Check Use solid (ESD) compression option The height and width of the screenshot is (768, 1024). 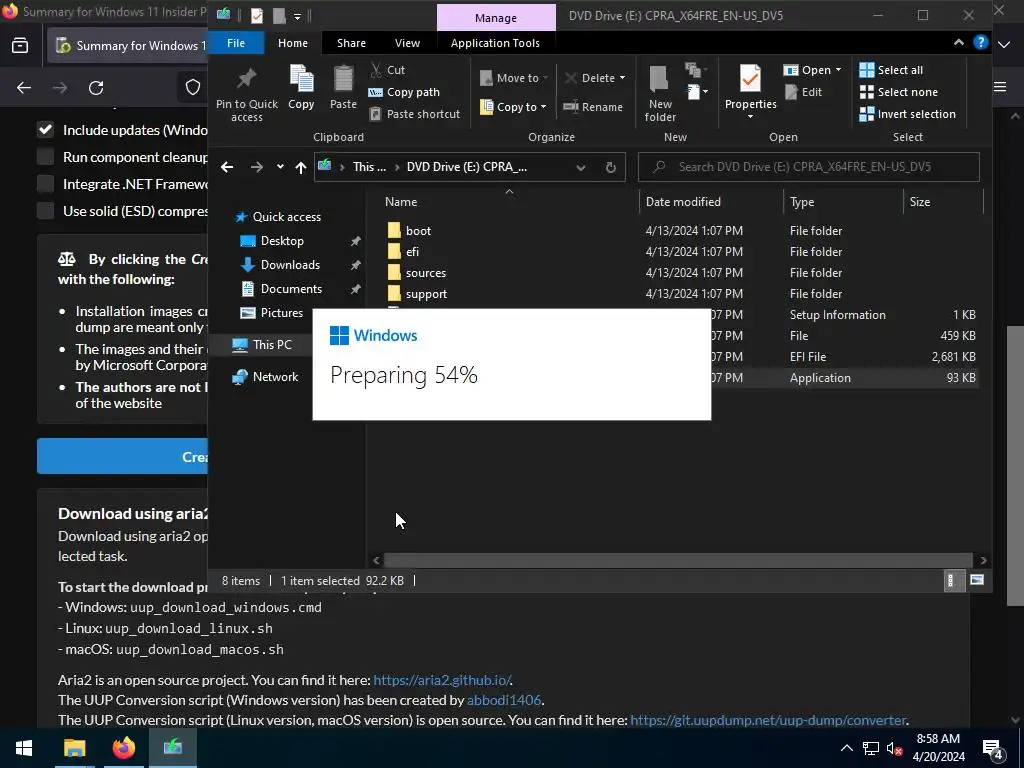coord(45,211)
